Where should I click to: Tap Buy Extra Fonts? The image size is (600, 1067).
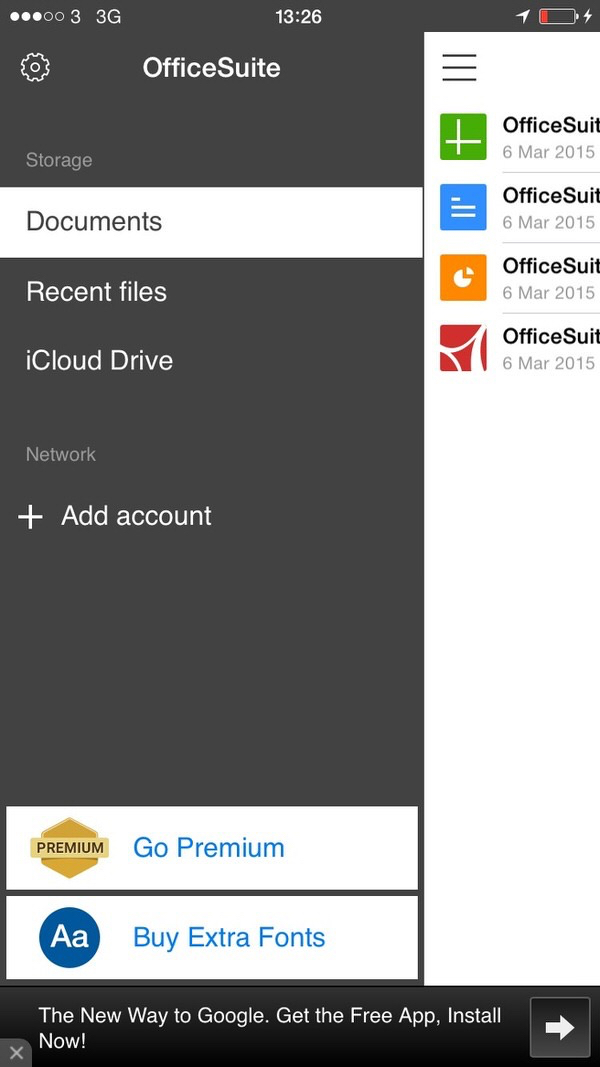point(212,937)
